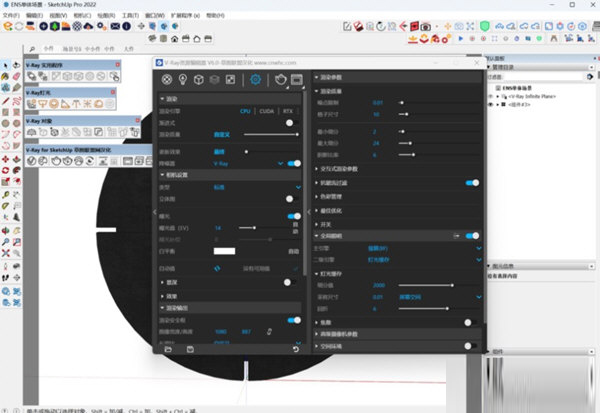Turn off the V-Ray denoiser switch
The height and width of the screenshot is (413, 600).
(294, 163)
